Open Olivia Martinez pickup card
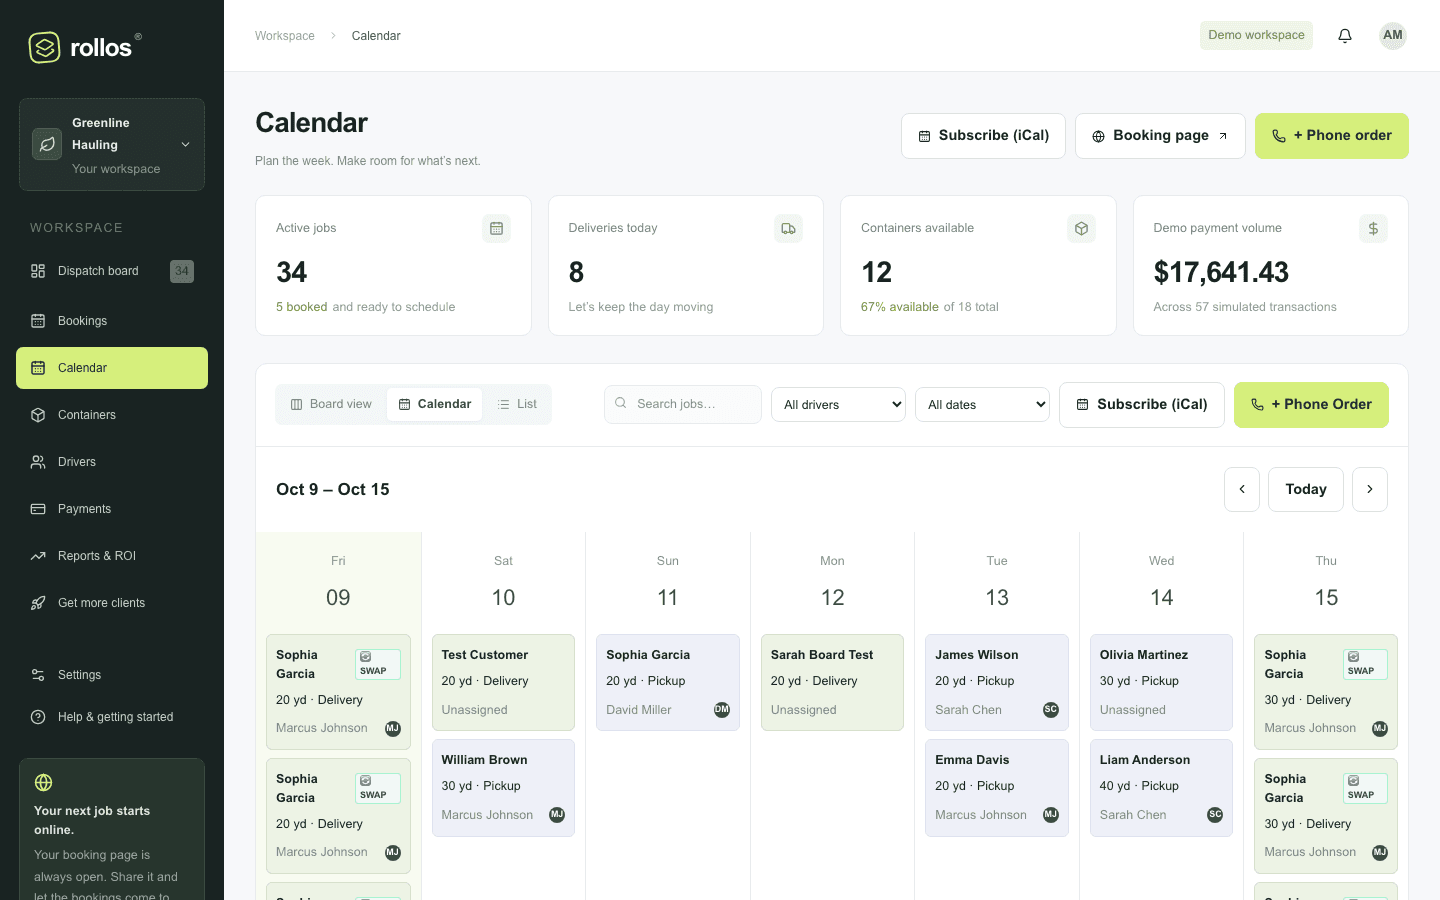The width and height of the screenshot is (1440, 900). tap(1161, 682)
